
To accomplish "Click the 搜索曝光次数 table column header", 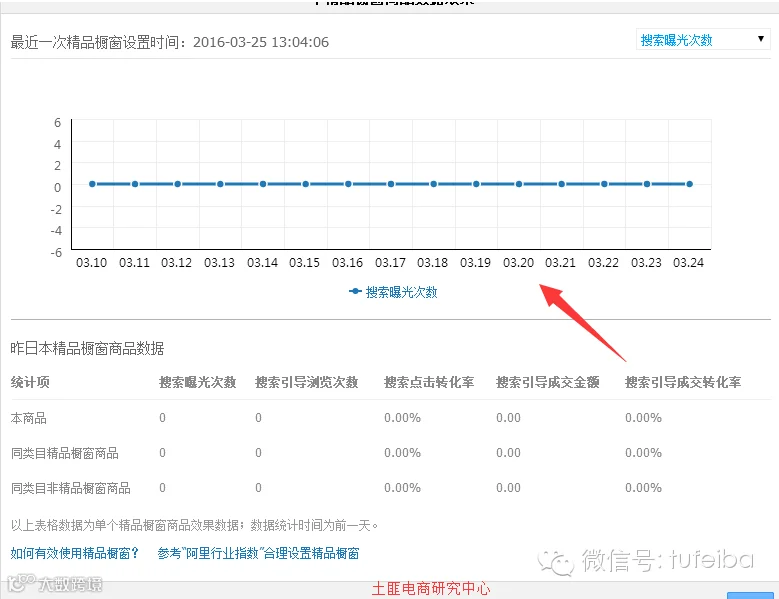I will point(197,382).
